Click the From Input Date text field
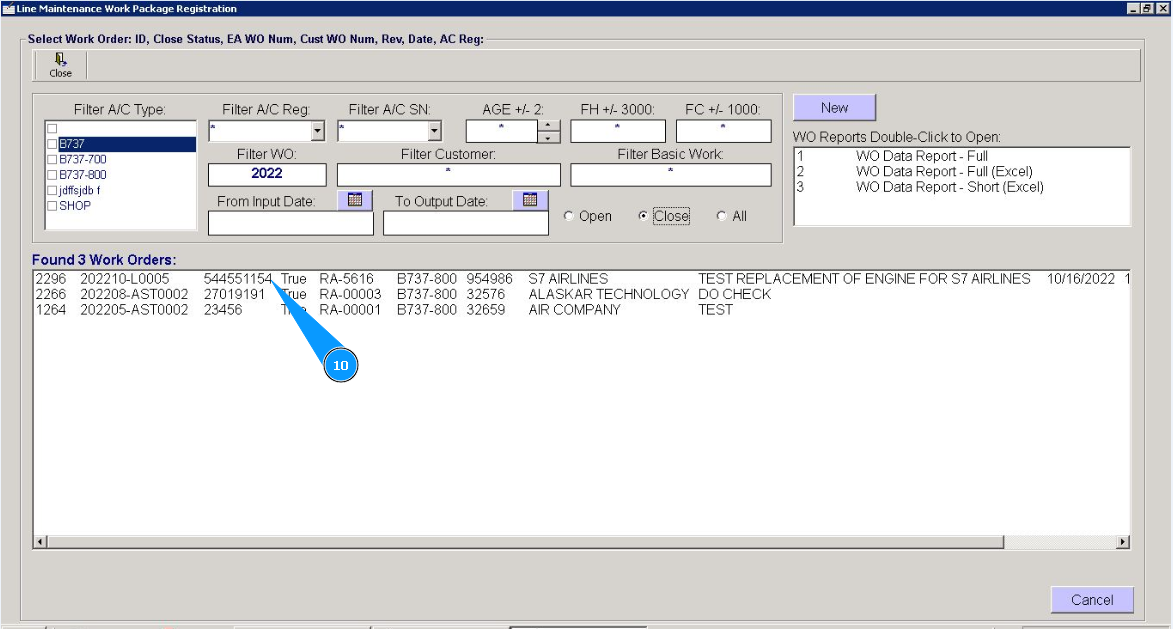Screen dimensions: 1173x629 click(291, 224)
